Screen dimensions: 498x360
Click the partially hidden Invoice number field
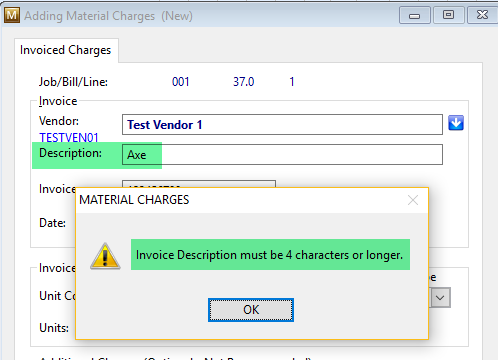point(199,184)
